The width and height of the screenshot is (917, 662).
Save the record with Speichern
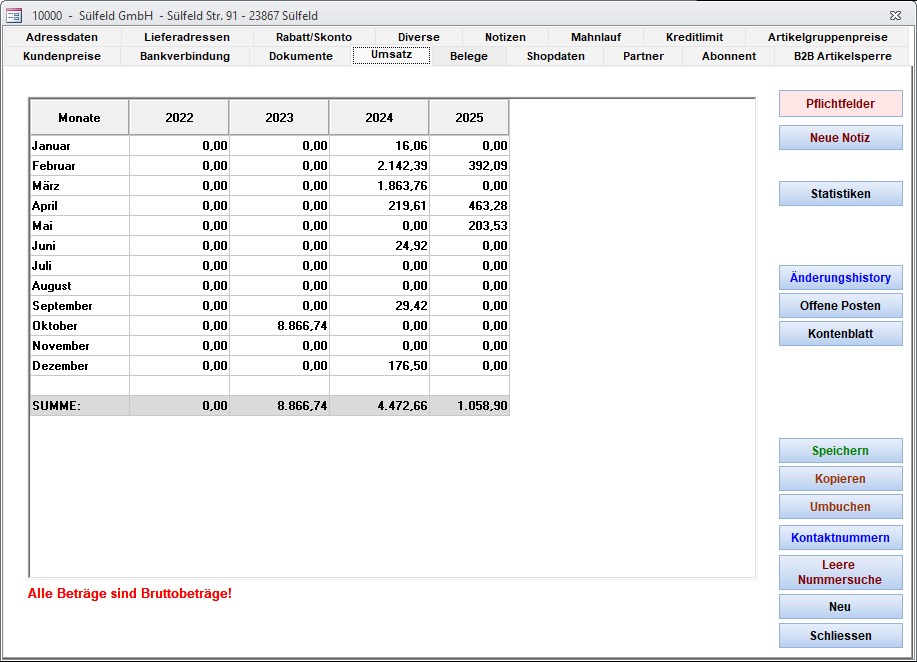tap(840, 451)
